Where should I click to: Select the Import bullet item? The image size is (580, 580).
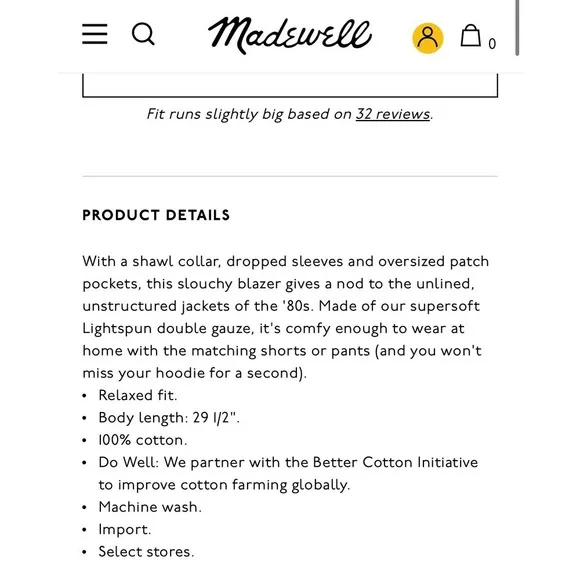(125, 530)
